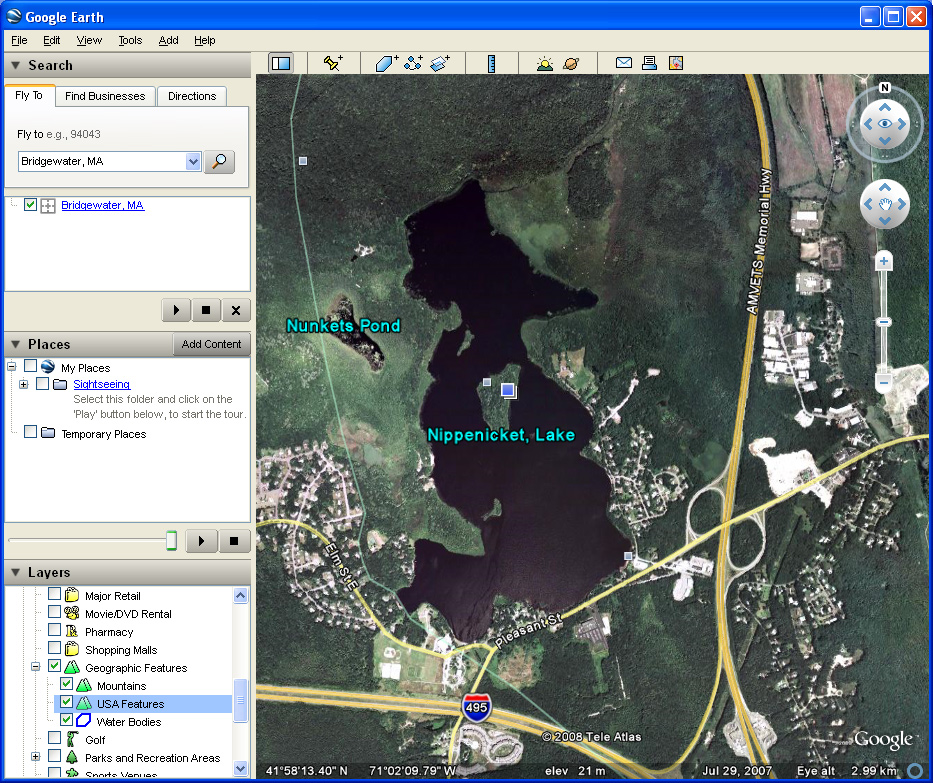Play the search results tour

click(x=176, y=310)
